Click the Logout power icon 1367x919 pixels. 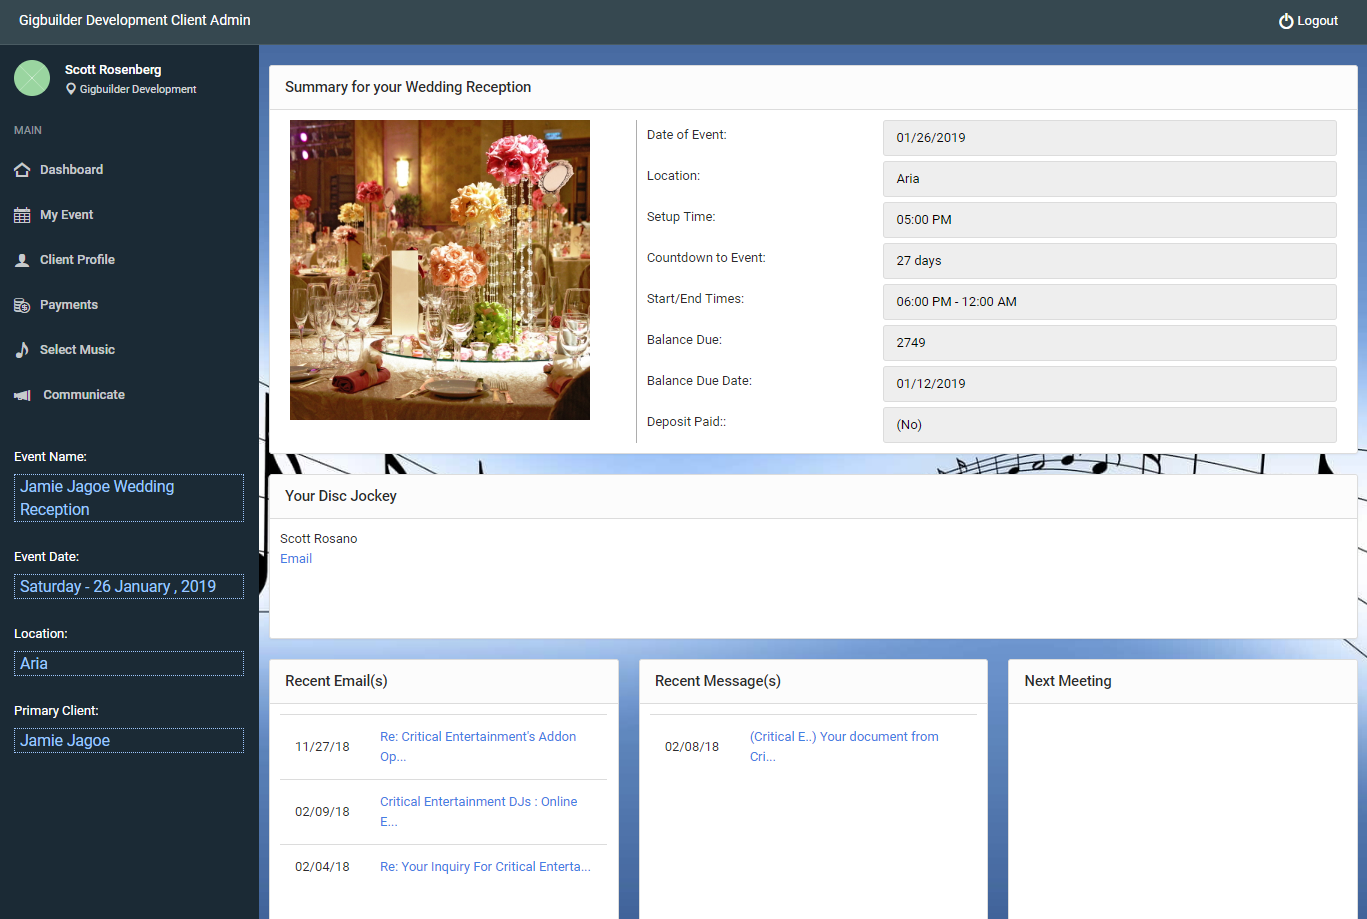1286,21
